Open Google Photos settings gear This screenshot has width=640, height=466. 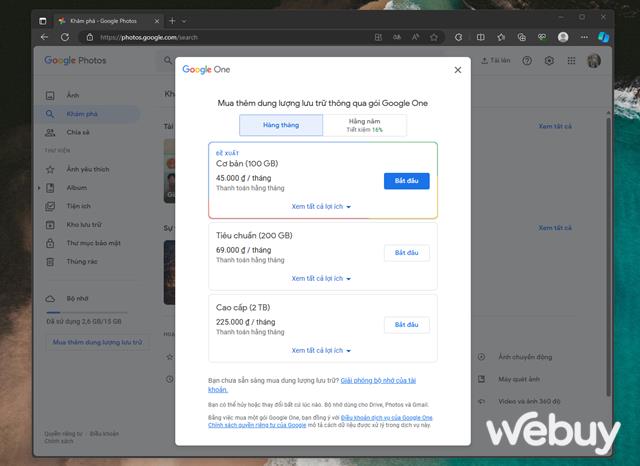pos(549,61)
